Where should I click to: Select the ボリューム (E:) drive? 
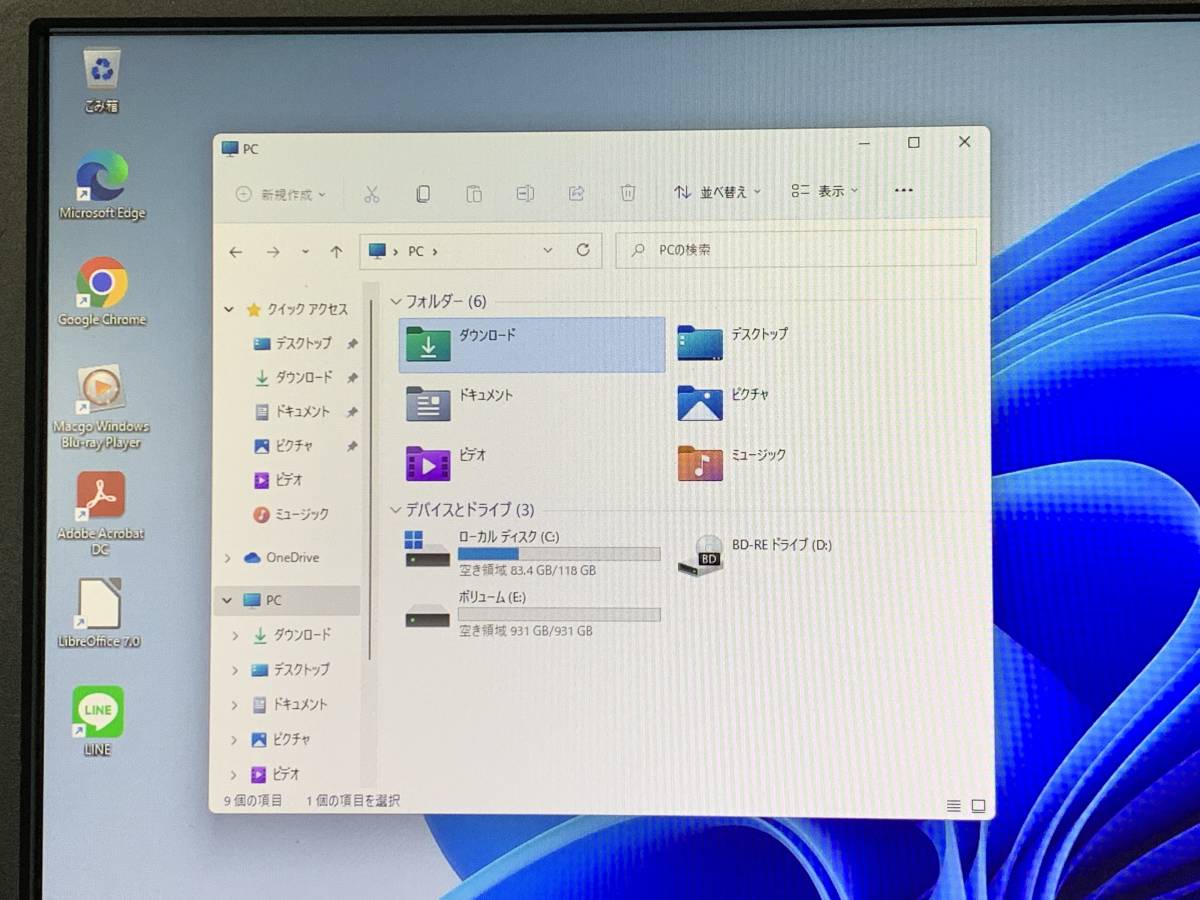pyautogui.click(x=531, y=614)
